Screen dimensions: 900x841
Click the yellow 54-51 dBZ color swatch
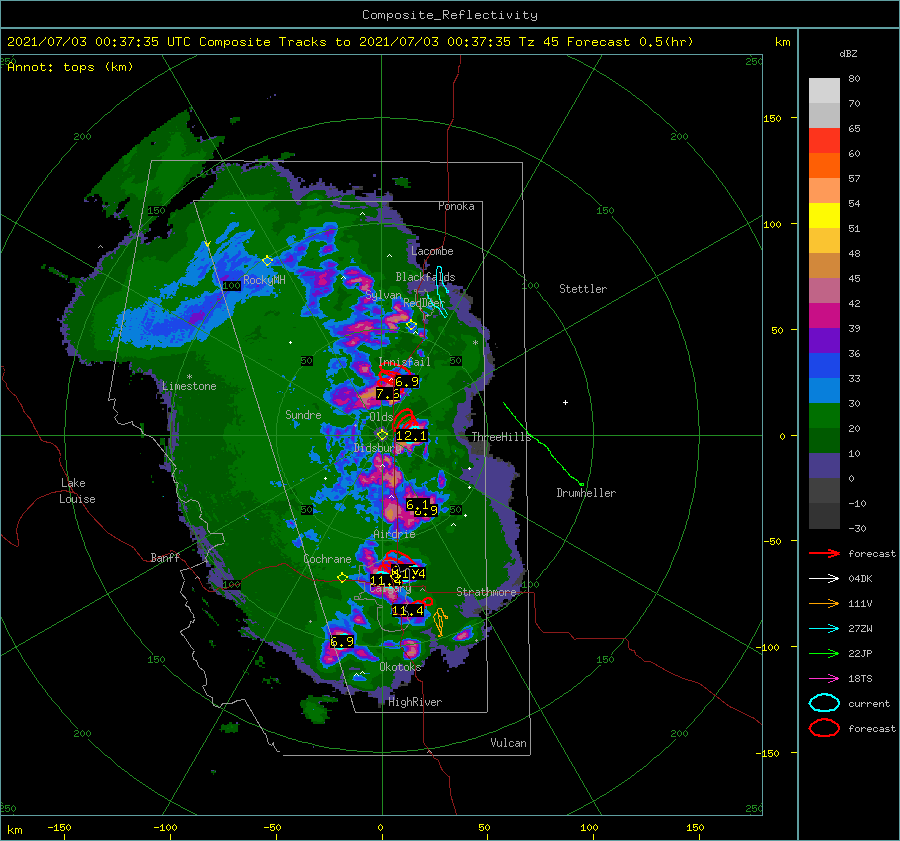pos(824,216)
